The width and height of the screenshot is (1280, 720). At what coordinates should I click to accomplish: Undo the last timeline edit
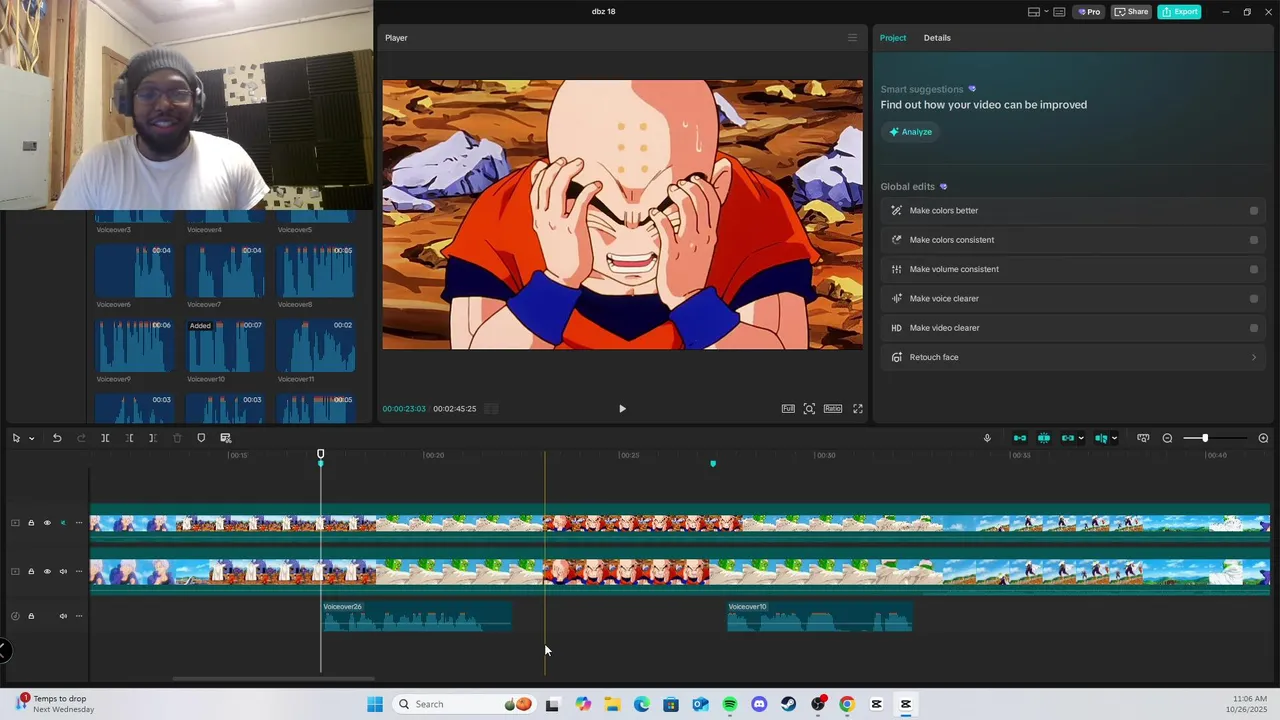point(57,438)
